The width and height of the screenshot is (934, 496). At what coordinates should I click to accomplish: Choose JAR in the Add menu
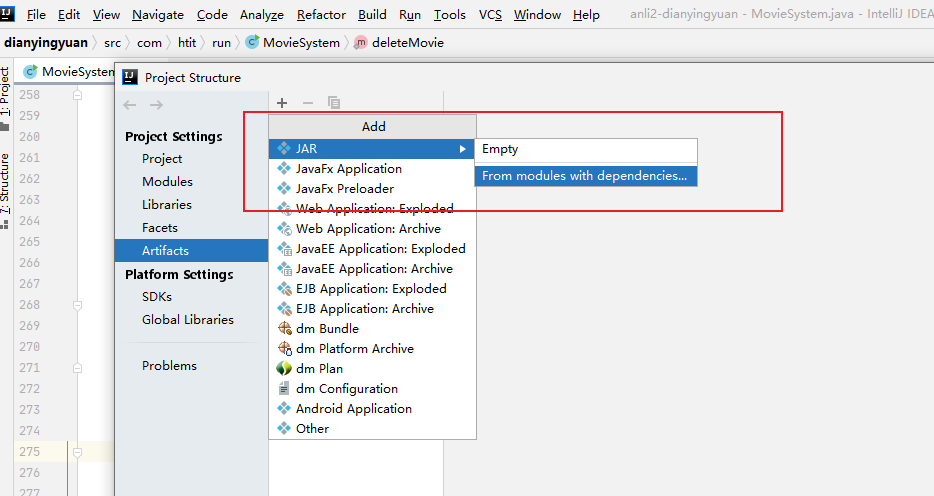pyautogui.click(x=372, y=149)
